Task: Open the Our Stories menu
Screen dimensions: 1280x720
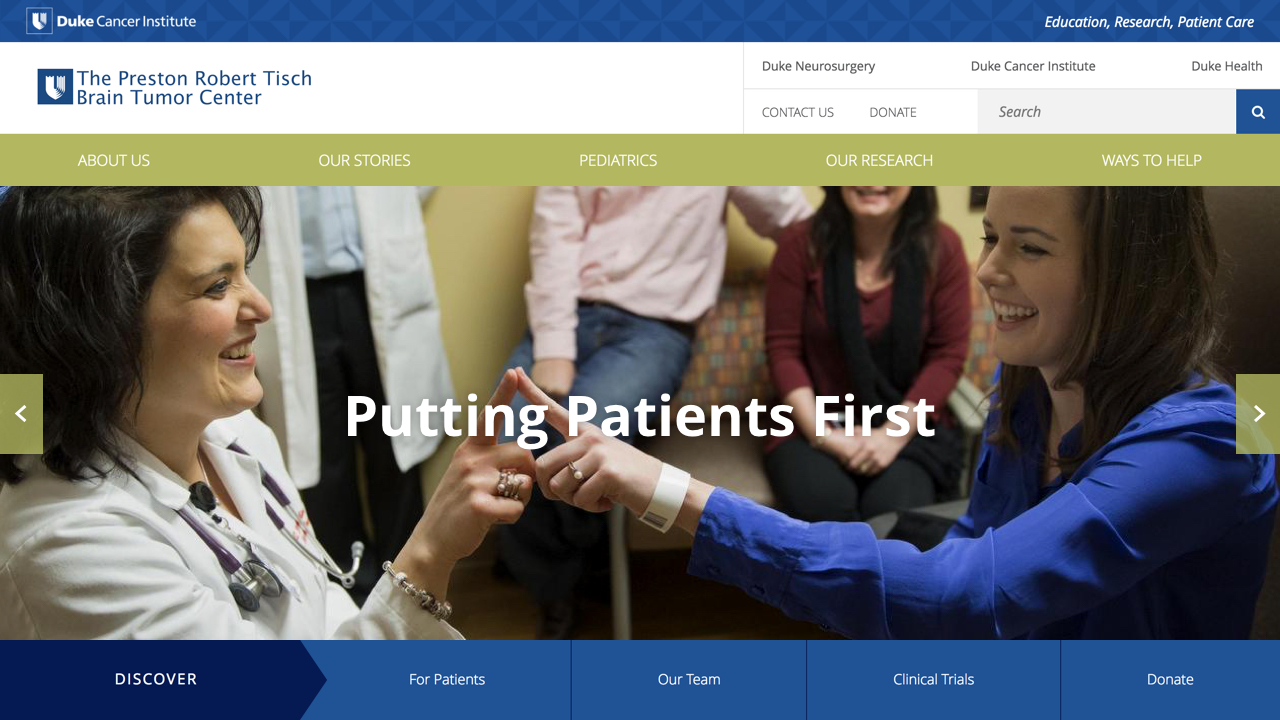Action: (x=364, y=160)
